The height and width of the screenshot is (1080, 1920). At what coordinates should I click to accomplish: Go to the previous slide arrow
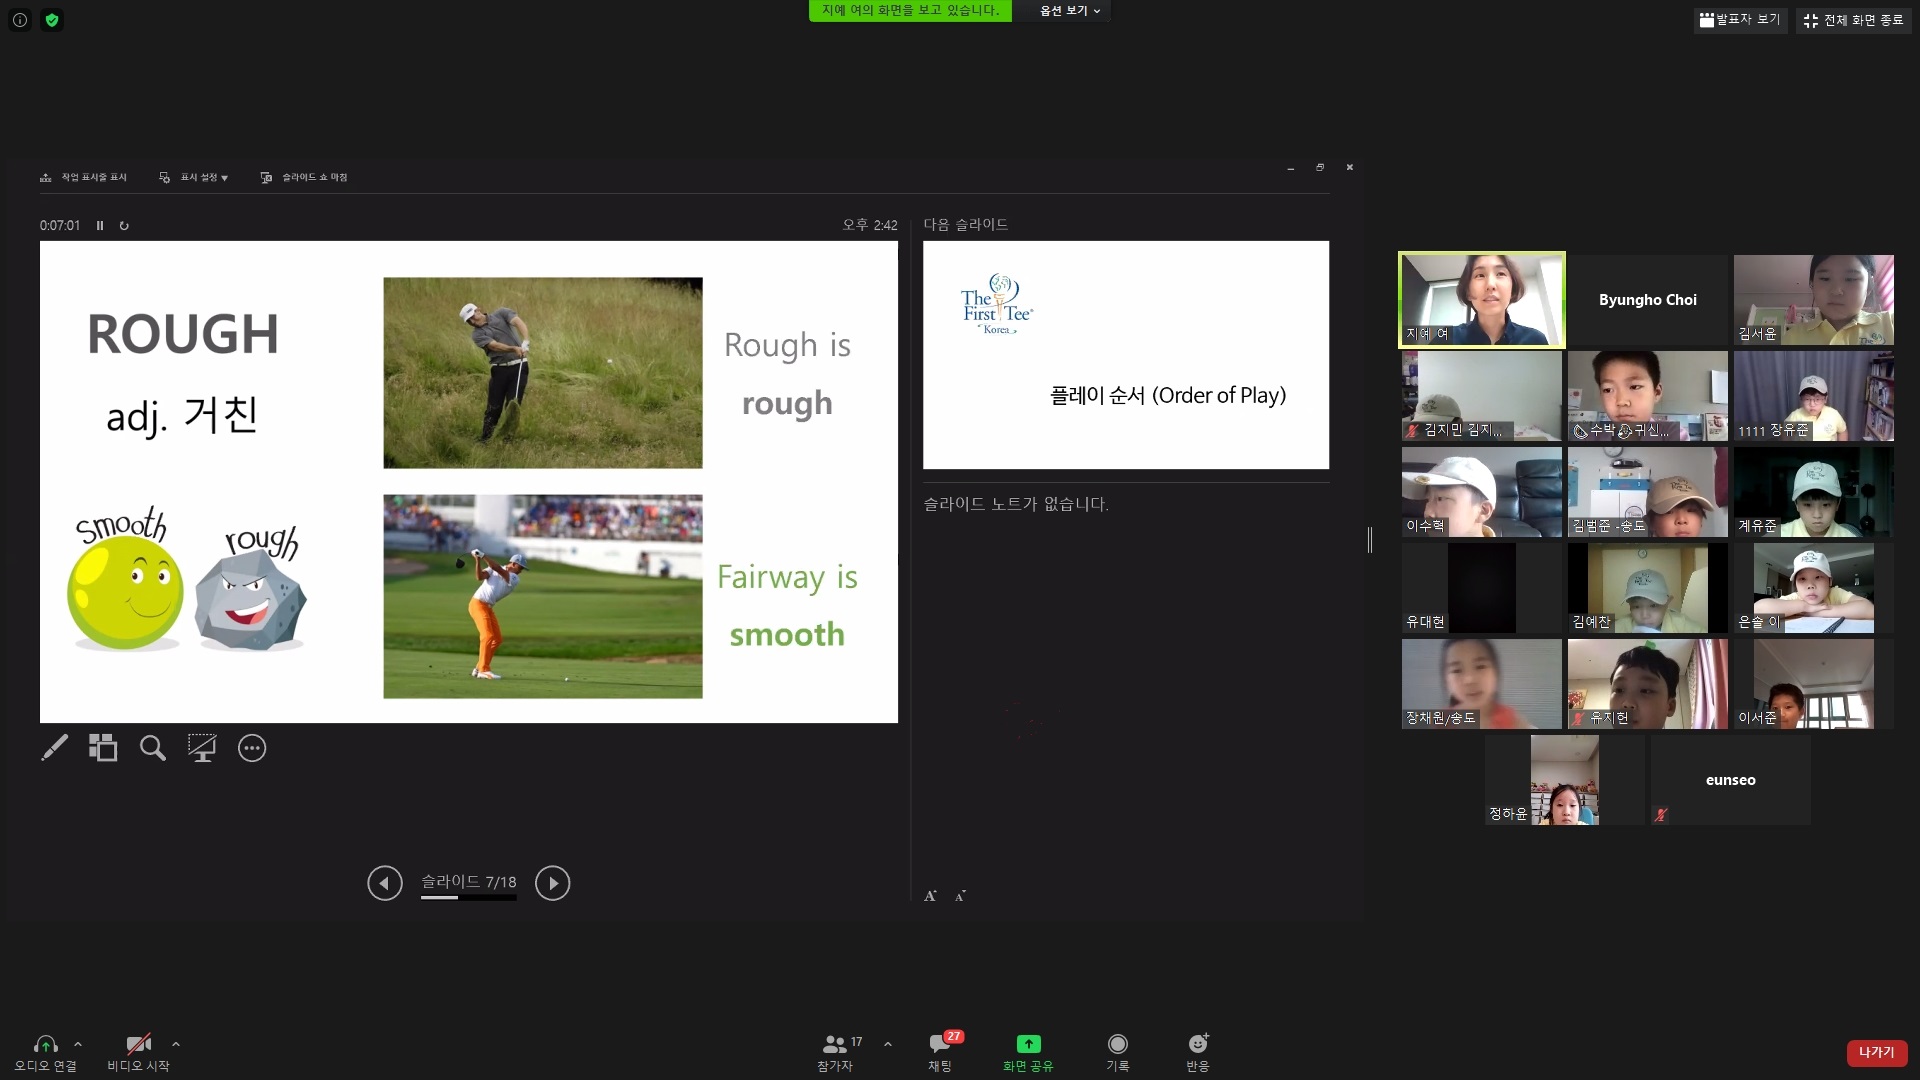[x=384, y=883]
